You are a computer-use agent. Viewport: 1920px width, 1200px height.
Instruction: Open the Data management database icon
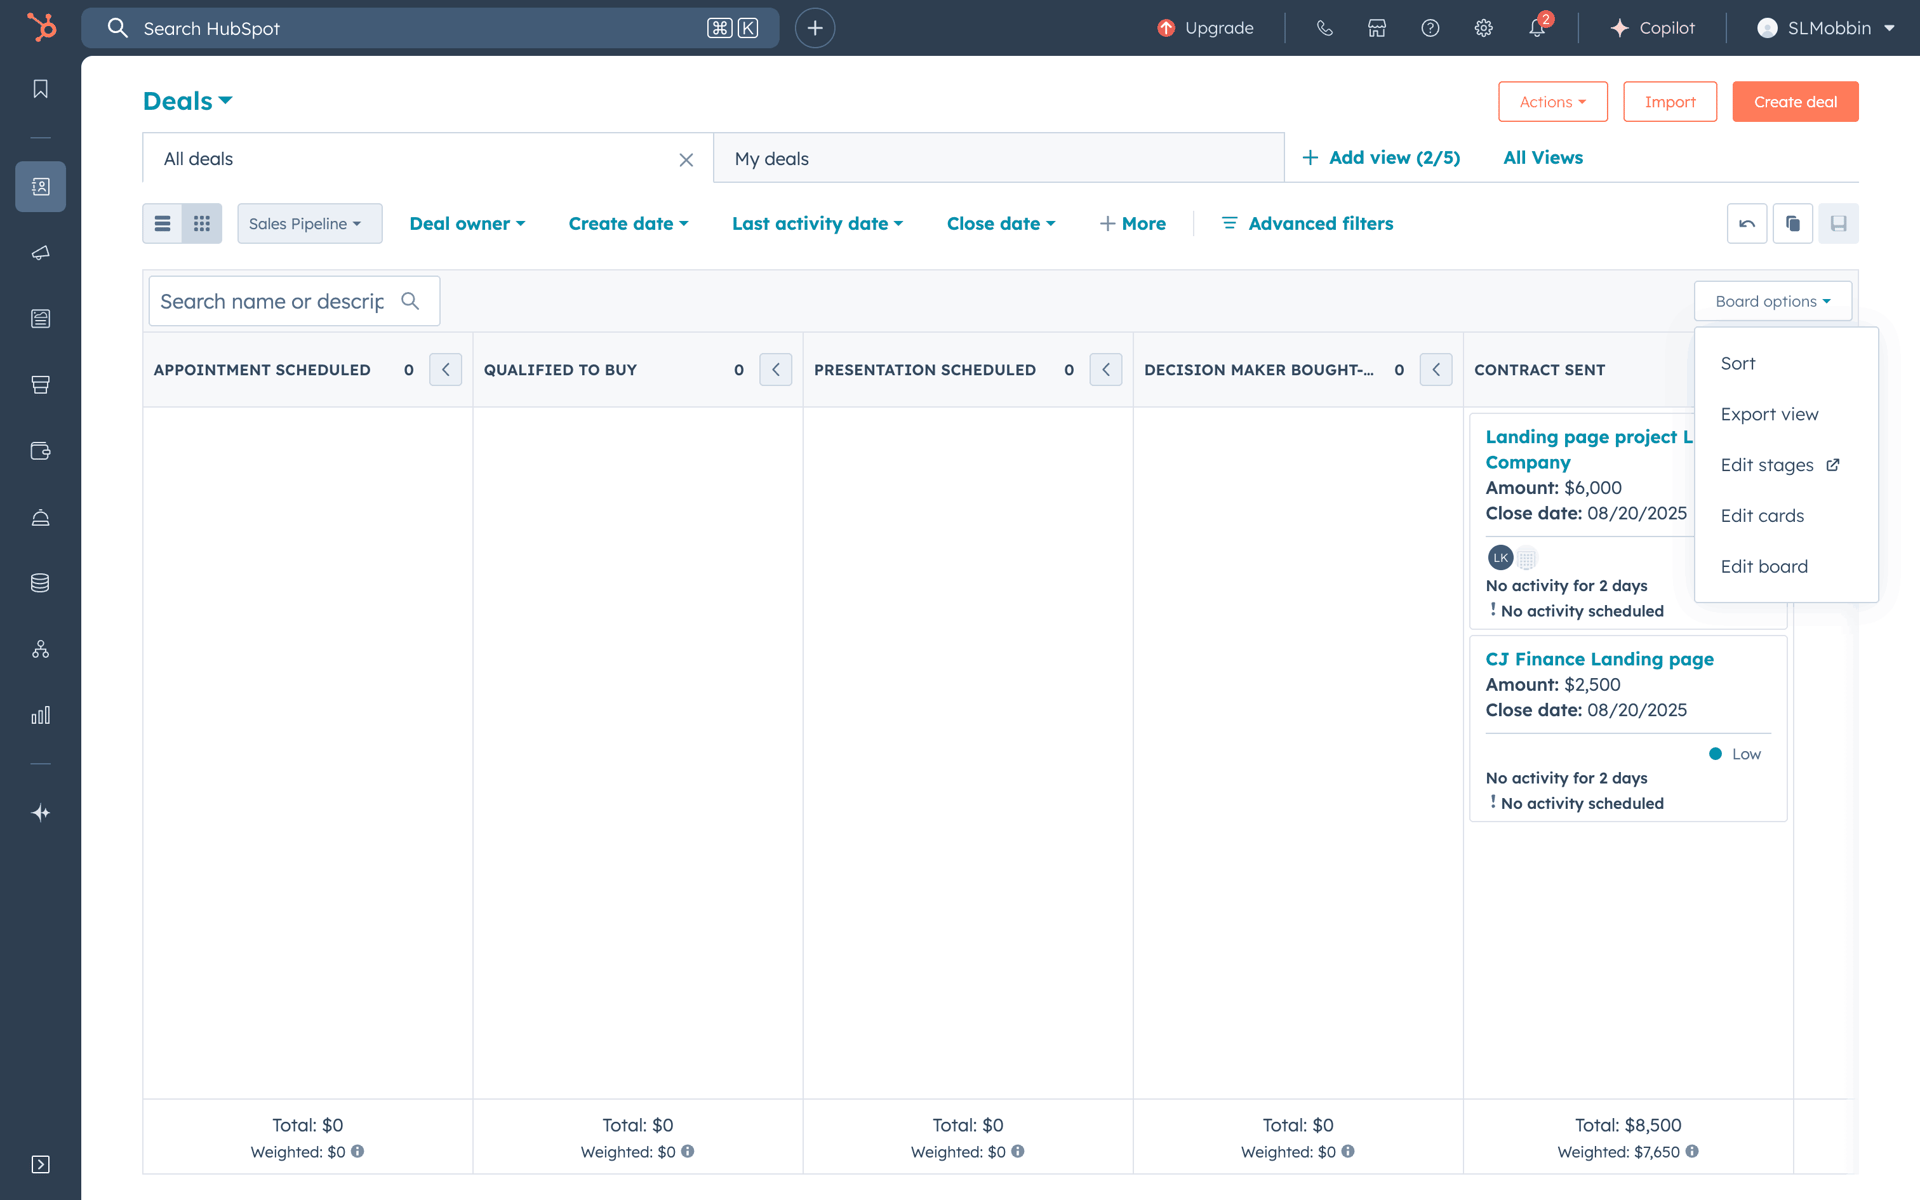pos(40,583)
